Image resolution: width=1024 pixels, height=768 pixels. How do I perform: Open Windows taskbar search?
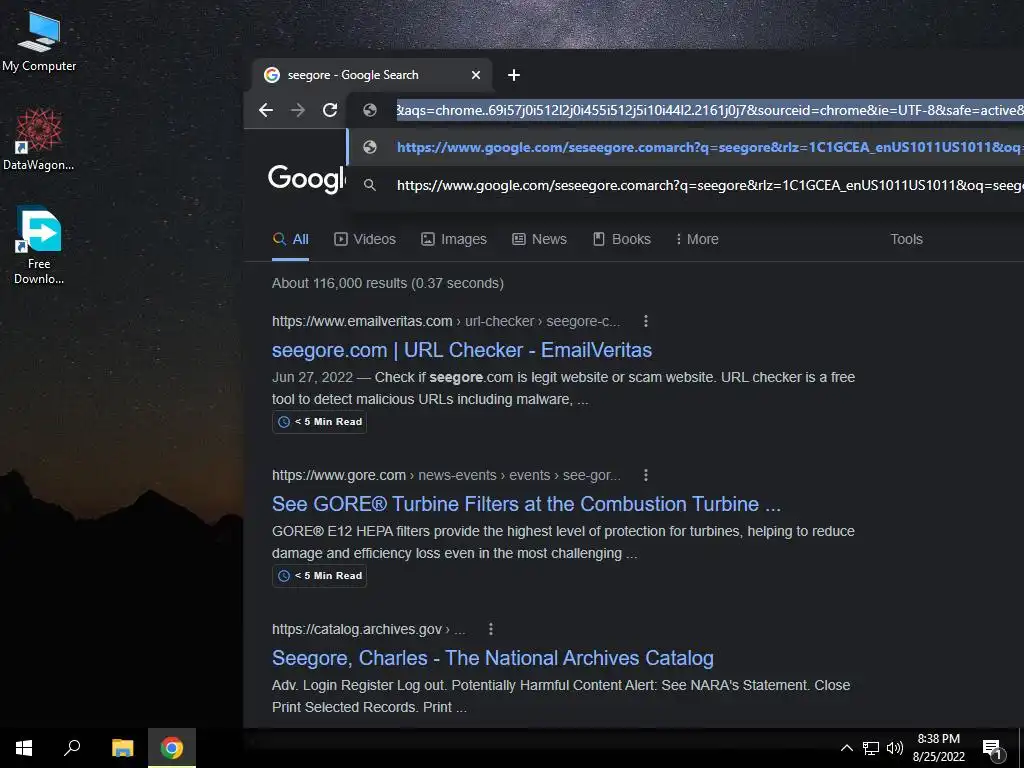pos(72,748)
